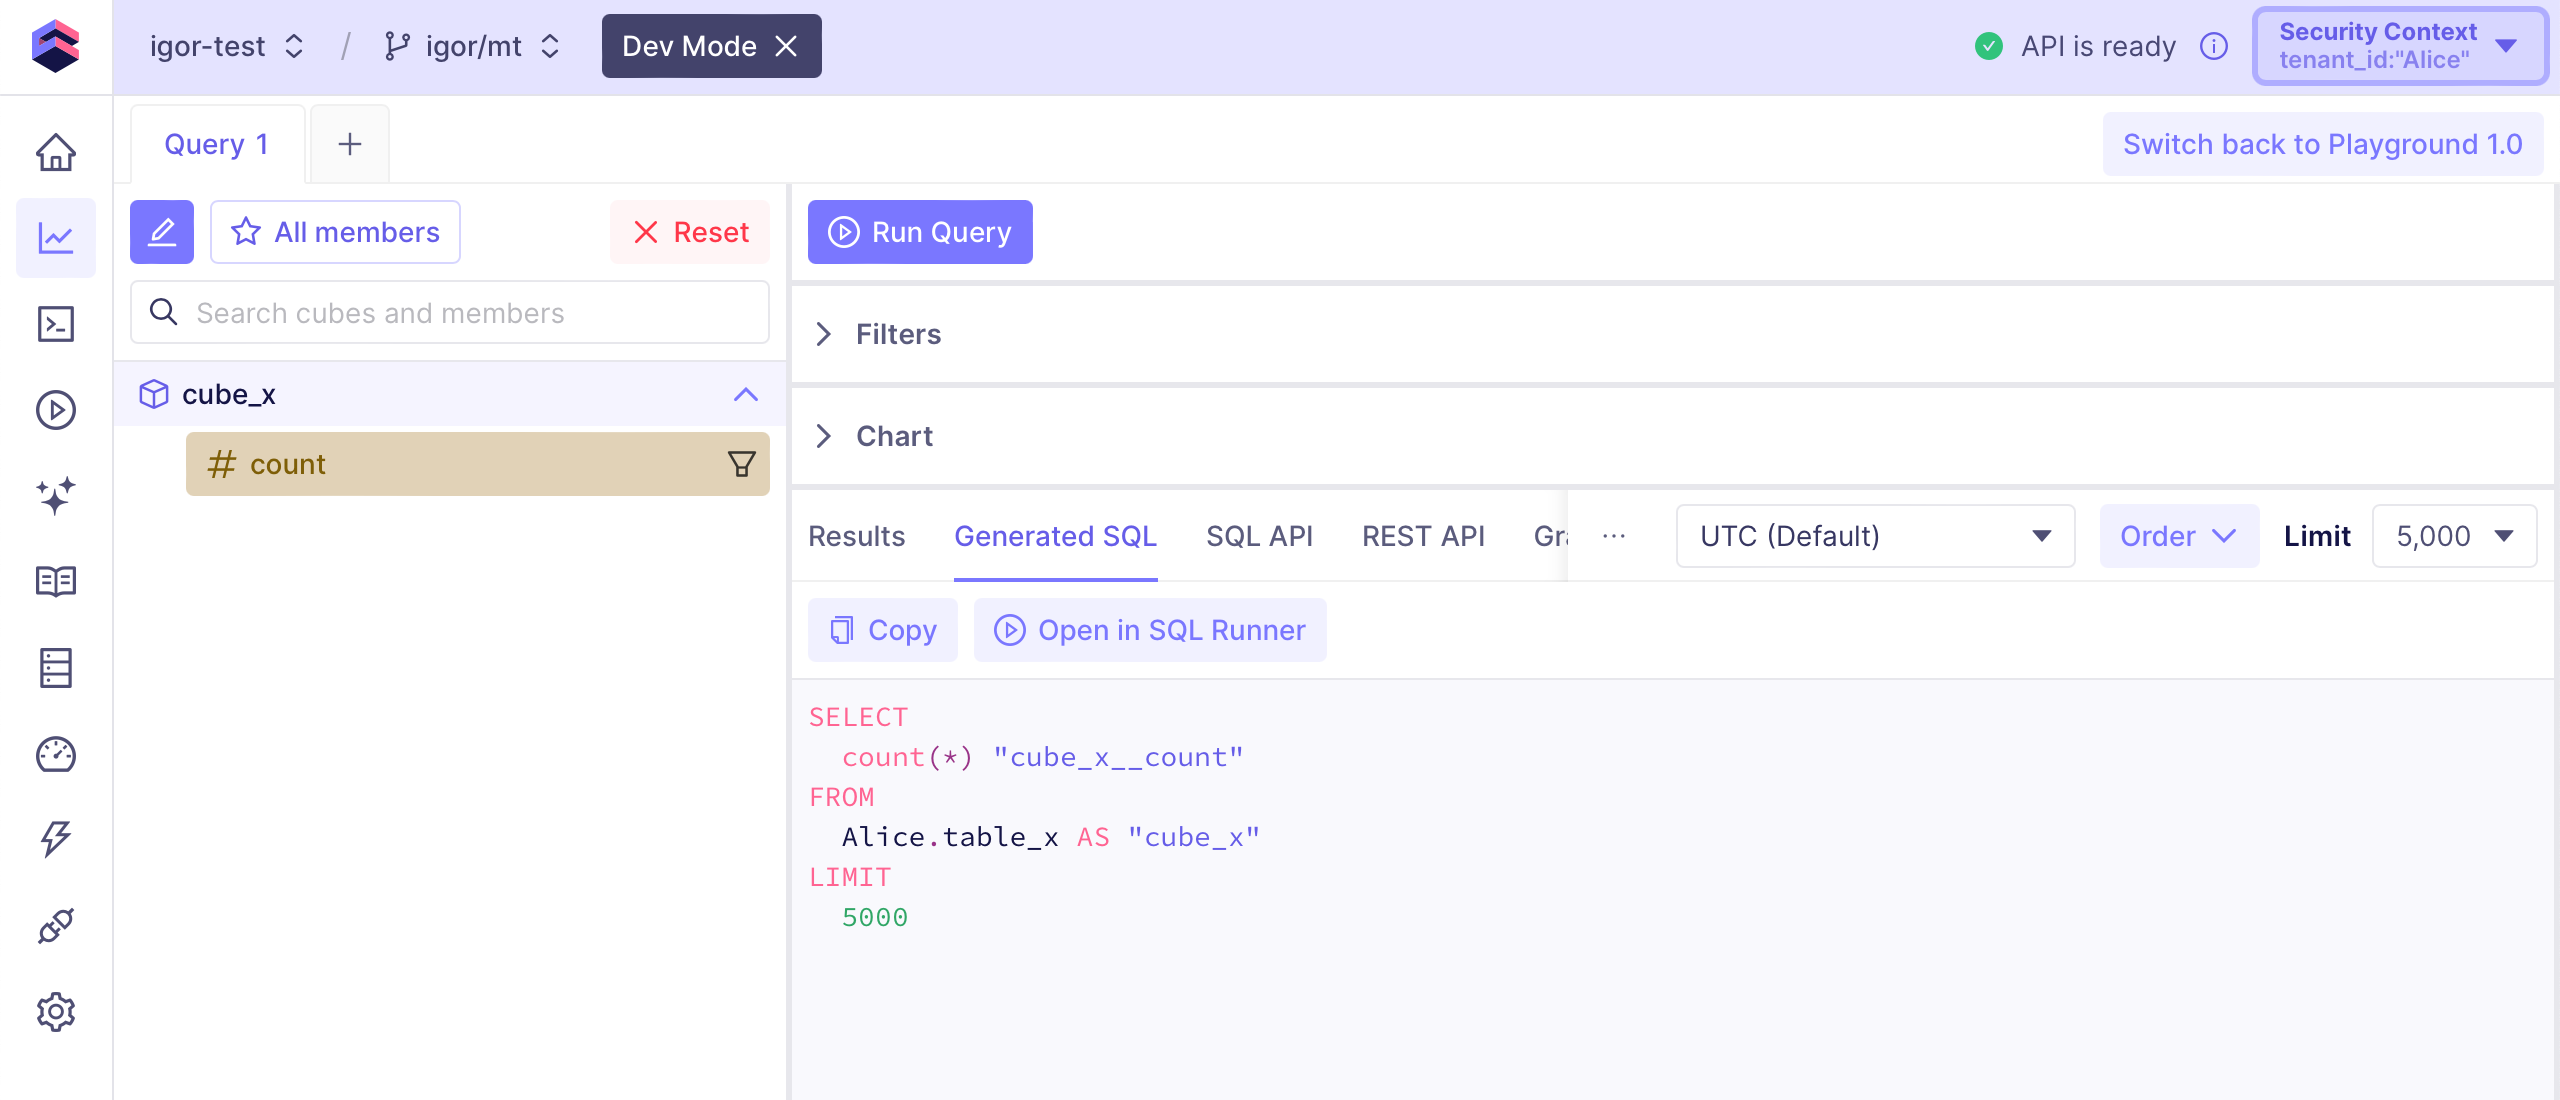Open the SQL Runner terminal icon

click(x=56, y=324)
